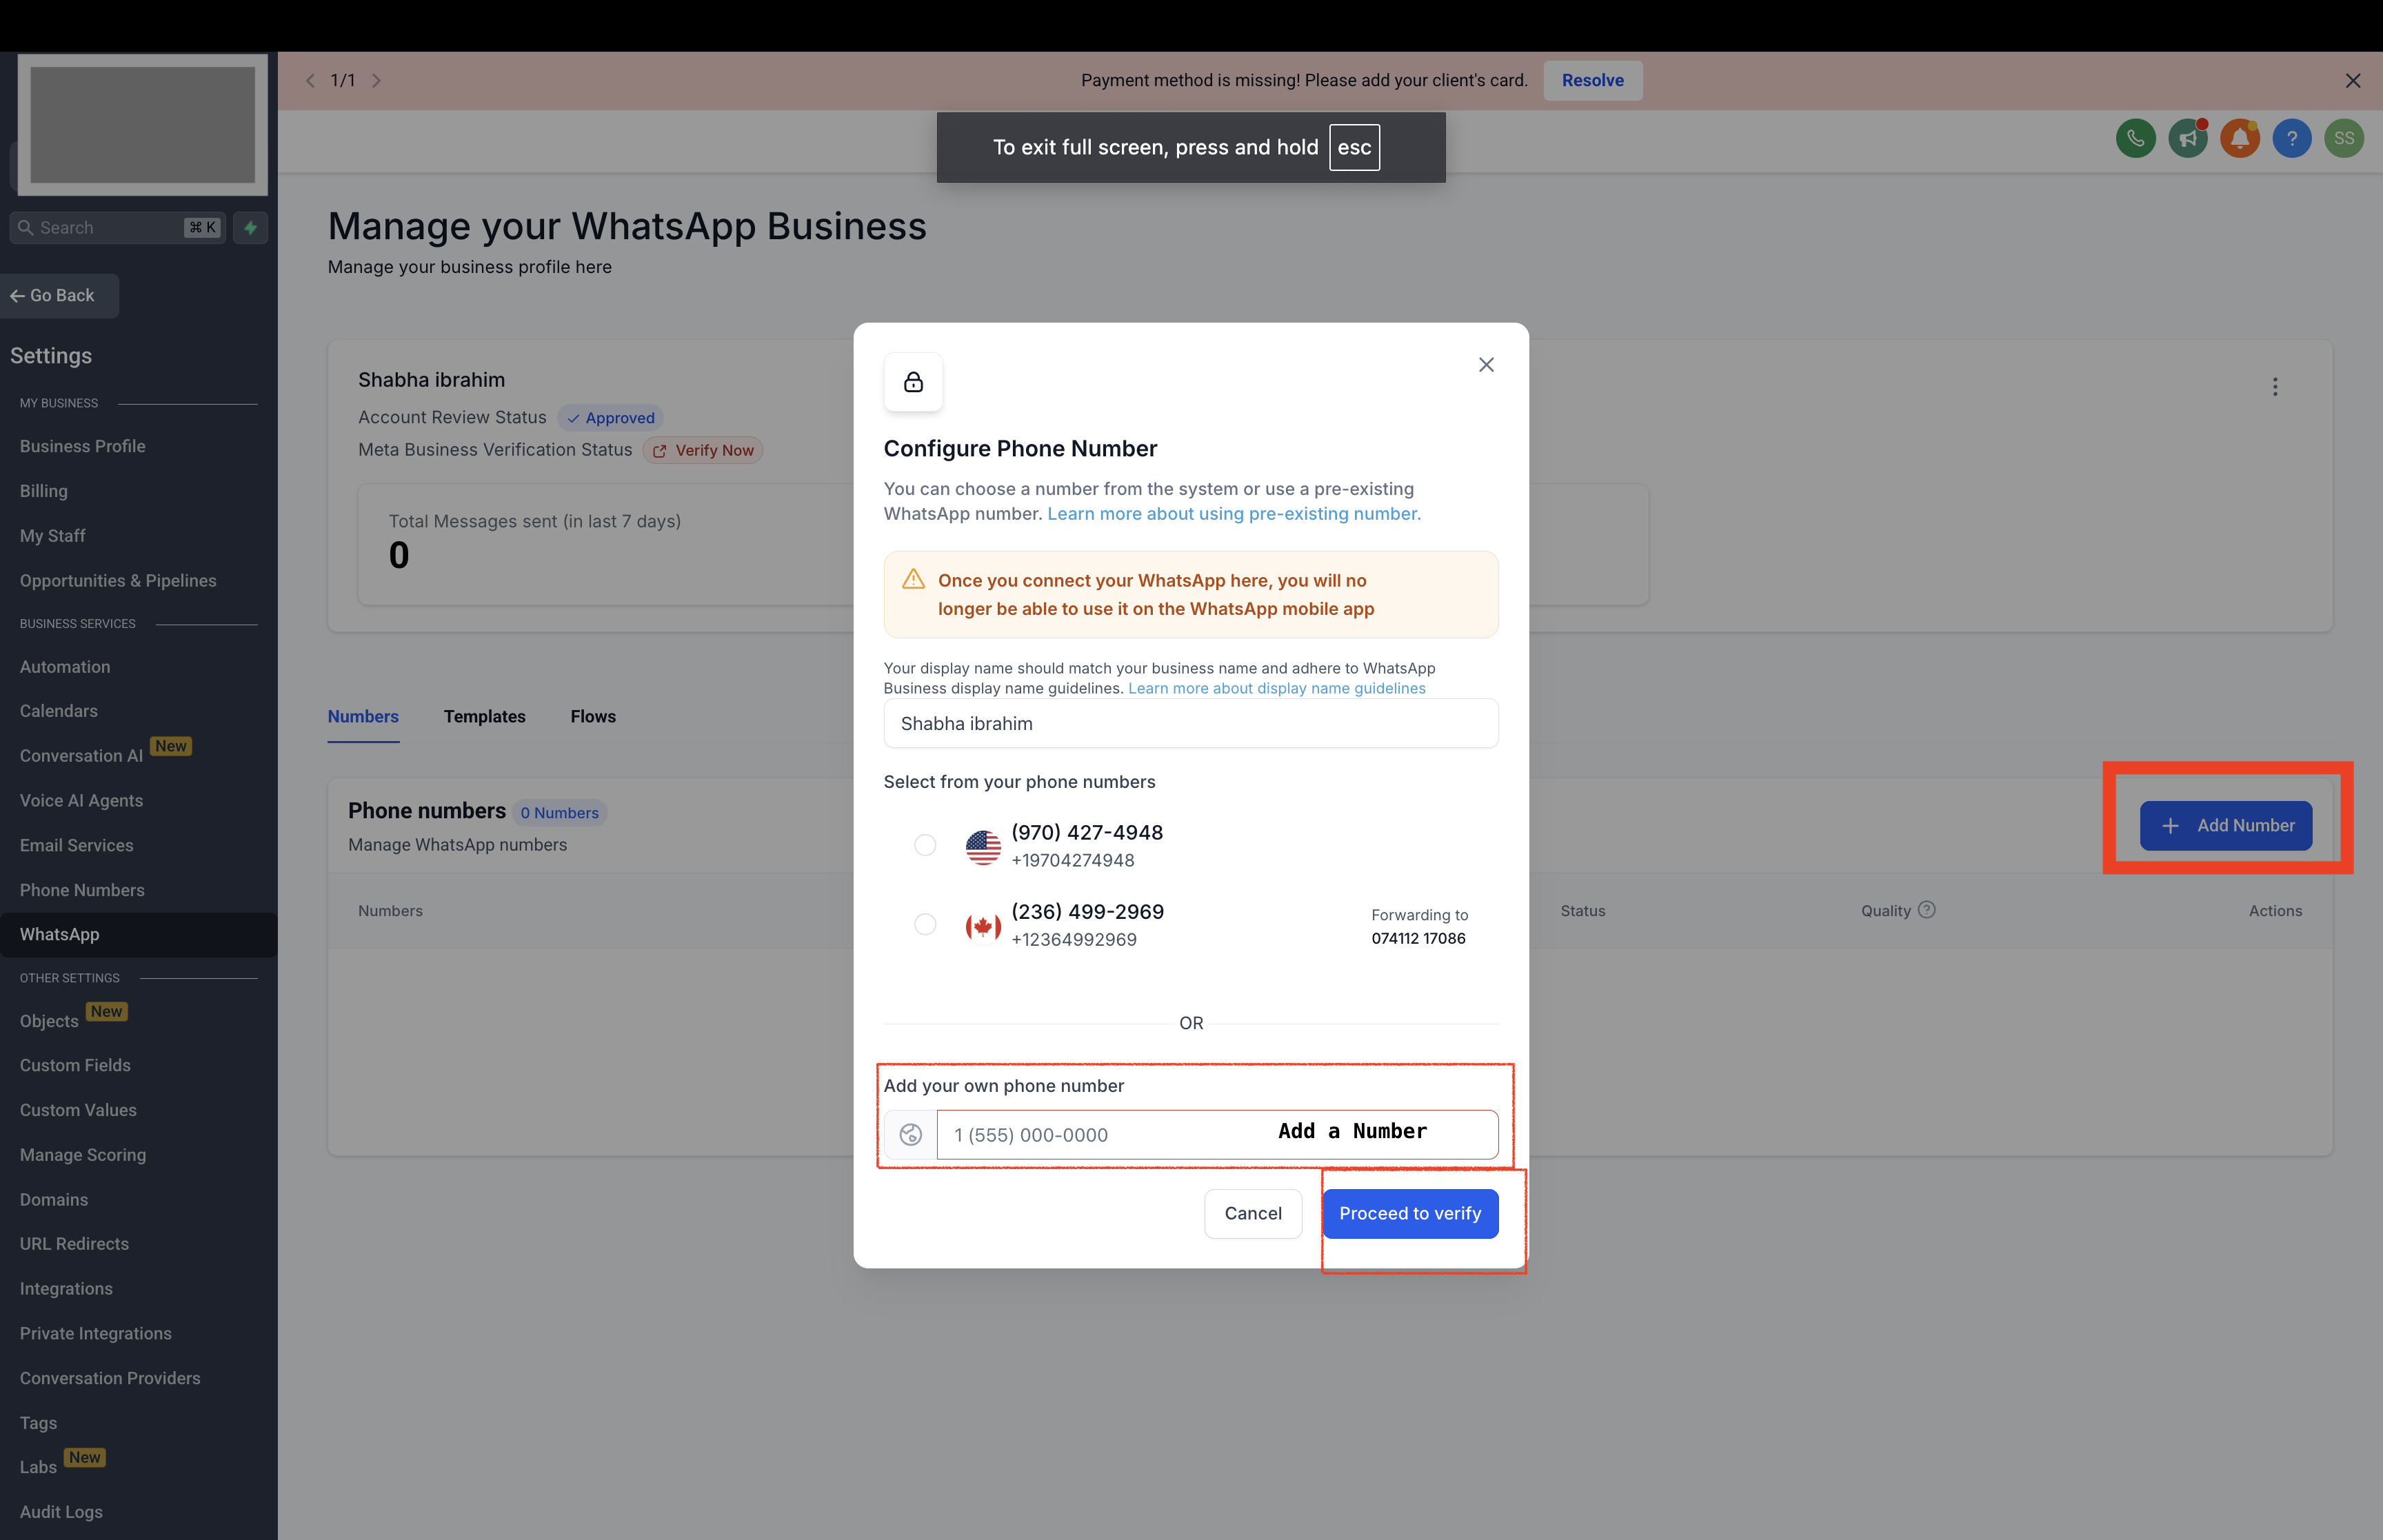Viewport: 2383px width, 1540px height.
Task: Select the (236) 499-2969 Canada number radio
Action: pos(925,924)
